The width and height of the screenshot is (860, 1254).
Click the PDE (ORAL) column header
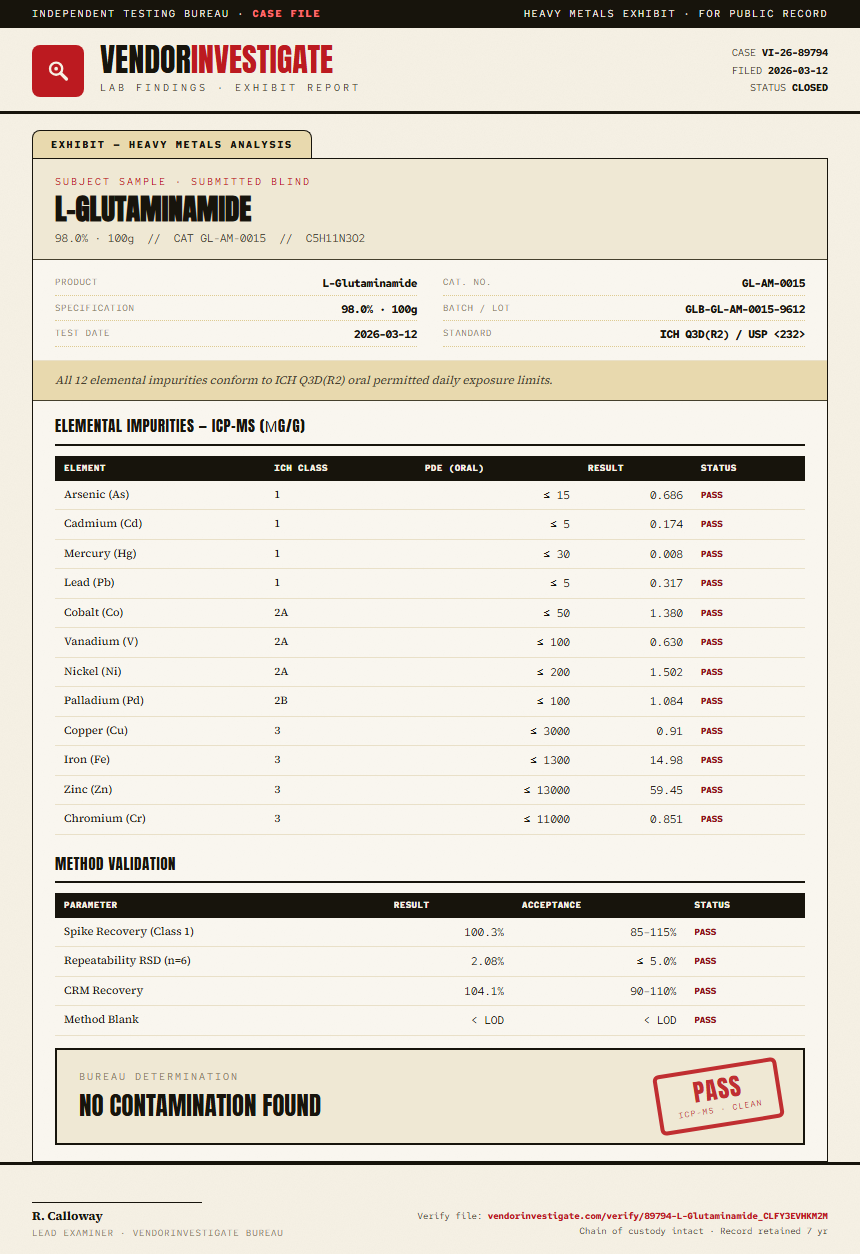pyautogui.click(x=454, y=468)
